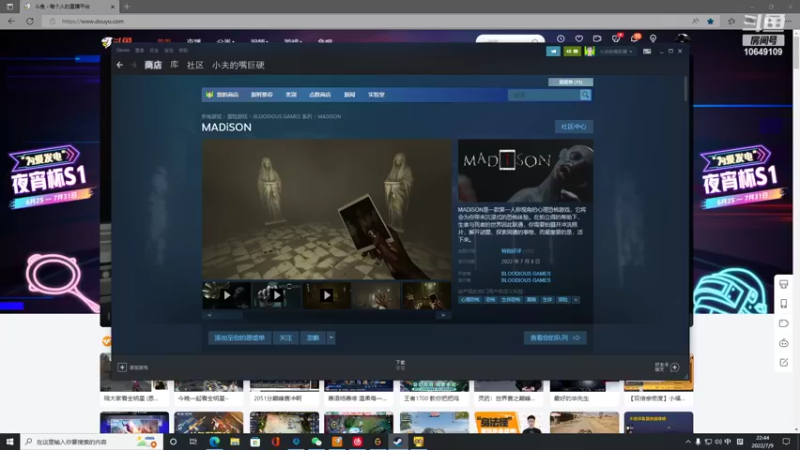This screenshot has width=800, height=450.
Task: Click Steam's blue announcements megaphone button
Action: [553, 51]
